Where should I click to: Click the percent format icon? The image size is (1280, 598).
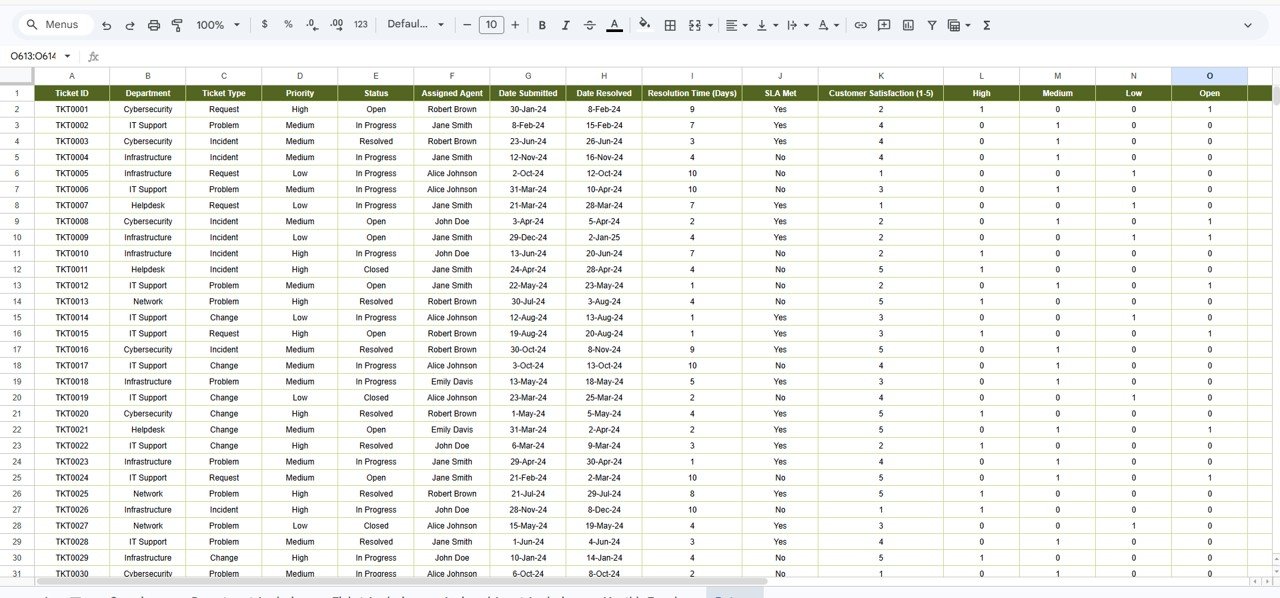coord(288,24)
